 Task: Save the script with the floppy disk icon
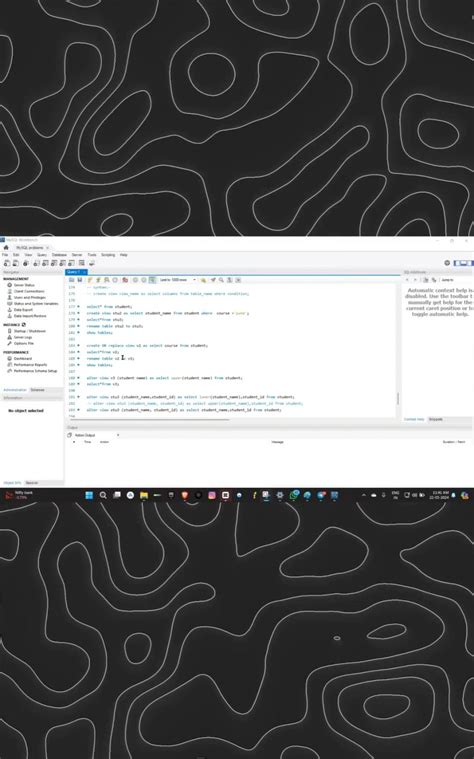coord(80,280)
